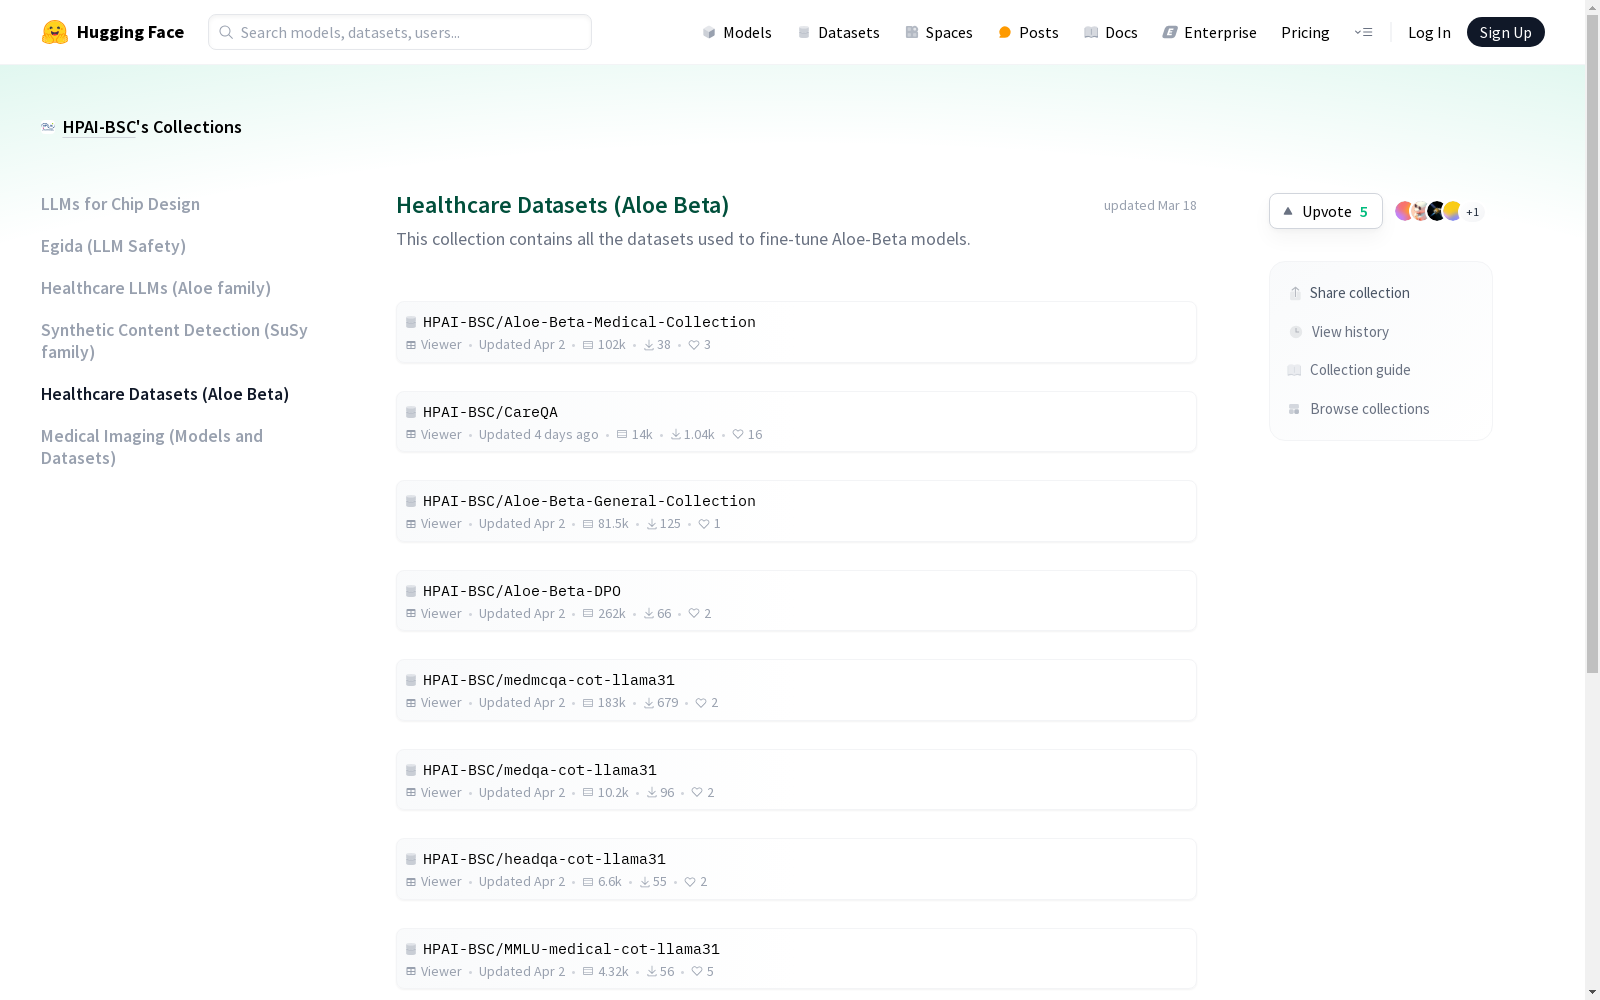Screen dimensions: 1600x1000
Task: Click the Share collection icon
Action: 1295,293
